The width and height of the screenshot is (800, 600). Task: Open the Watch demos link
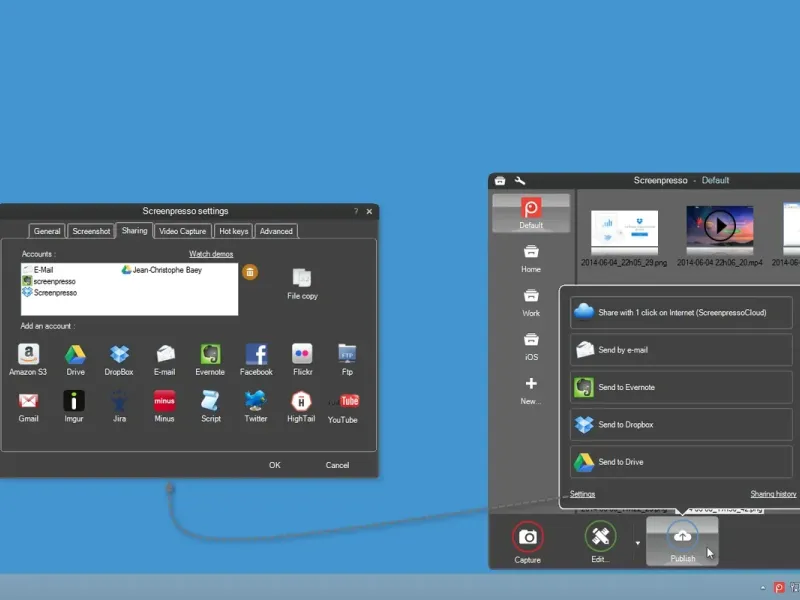[211, 254]
